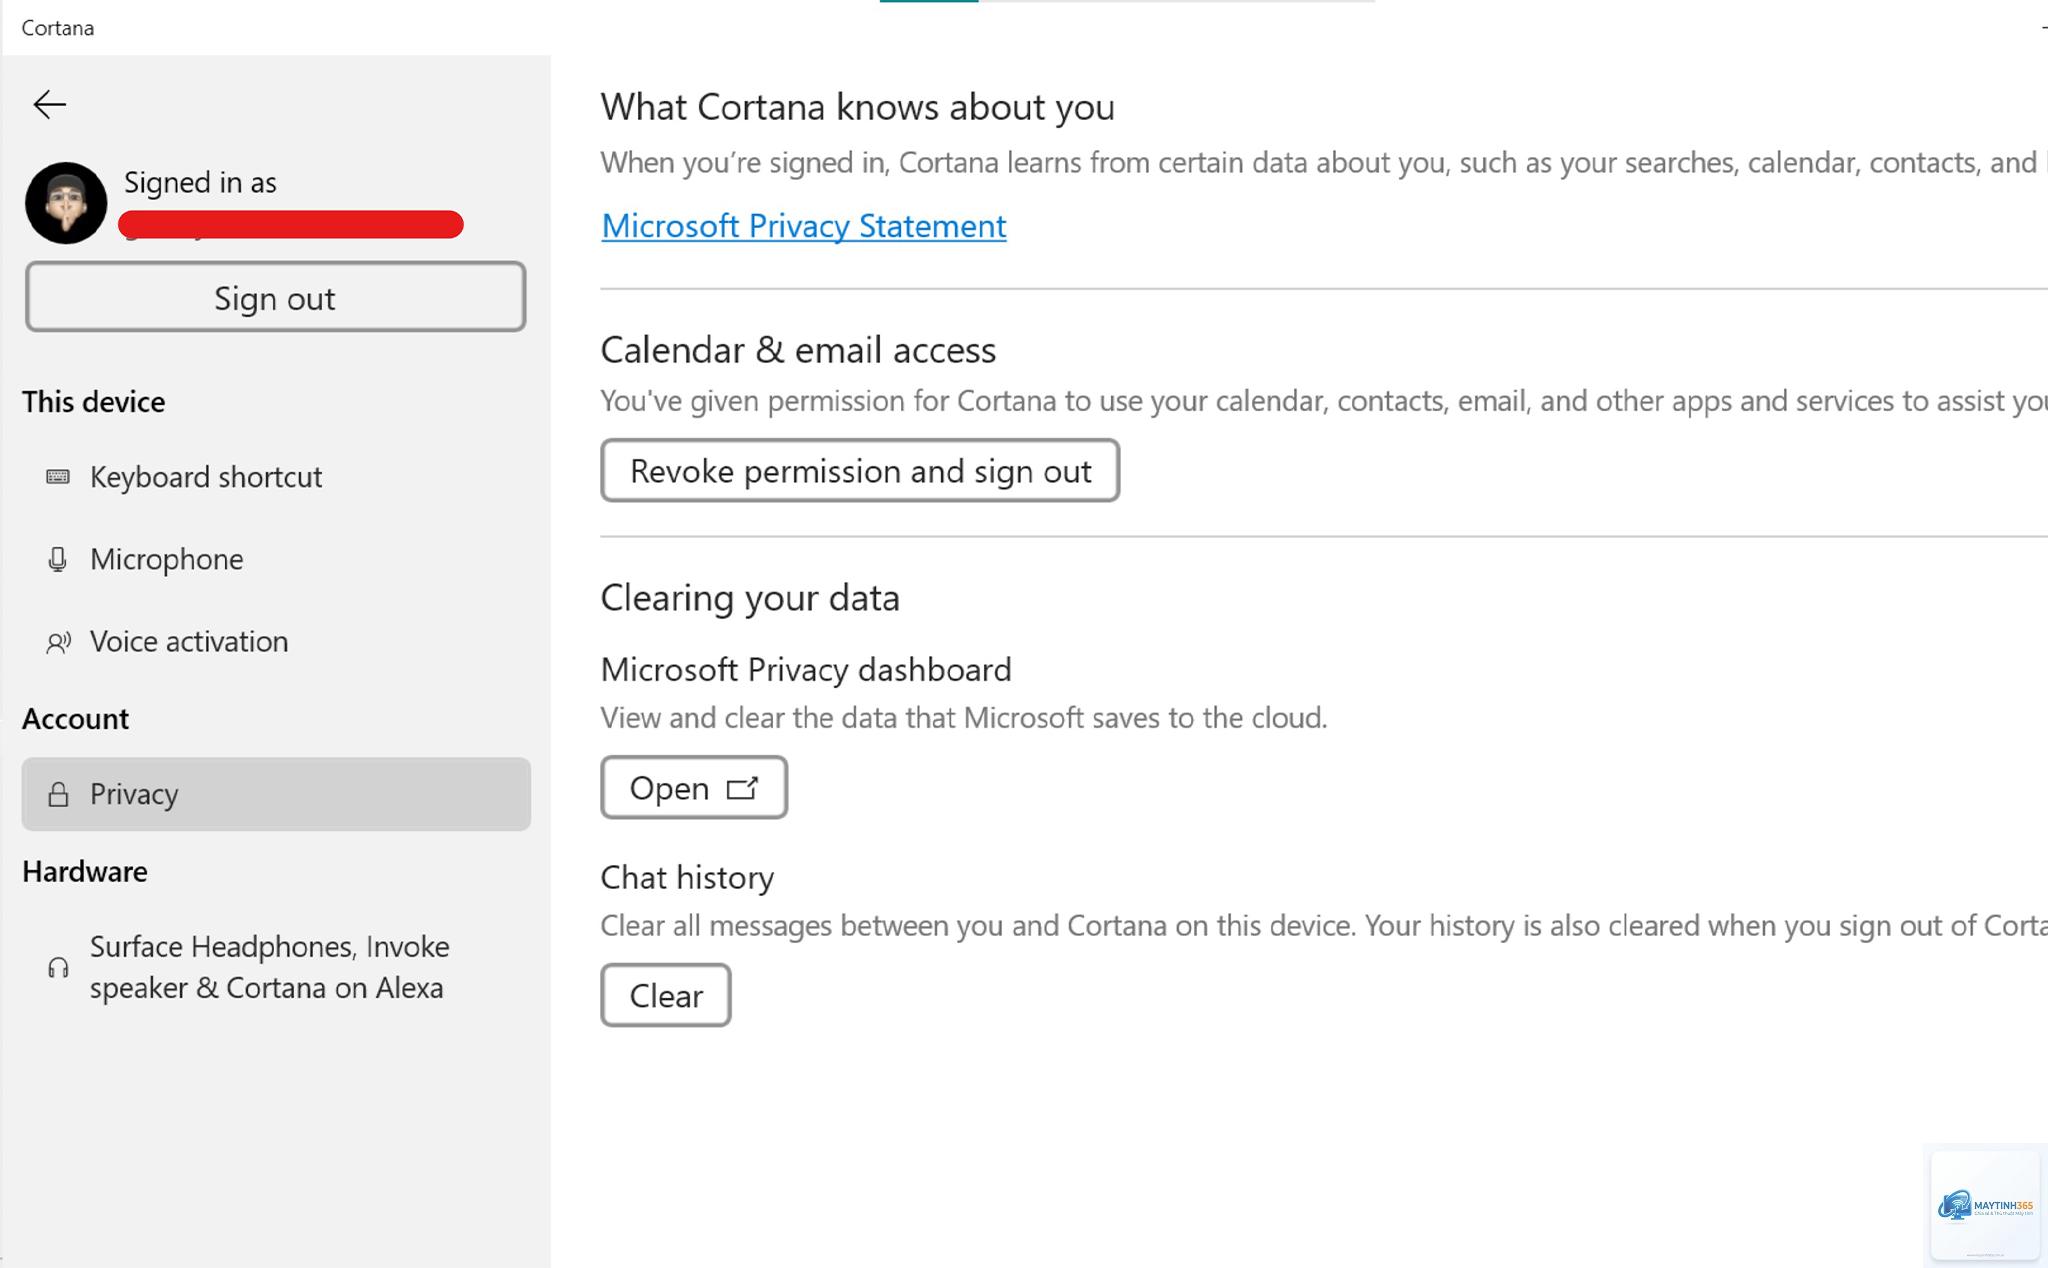Open the Microsoft Privacy dashboard
Screen dimensions: 2048x1268
(x=694, y=788)
